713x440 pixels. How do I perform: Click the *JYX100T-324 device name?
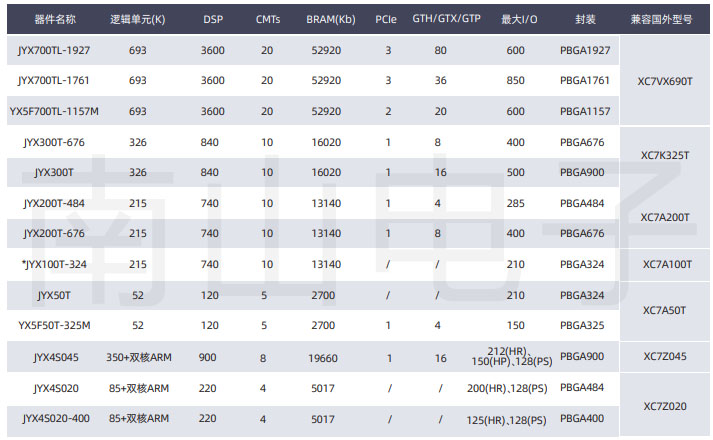click(54, 264)
